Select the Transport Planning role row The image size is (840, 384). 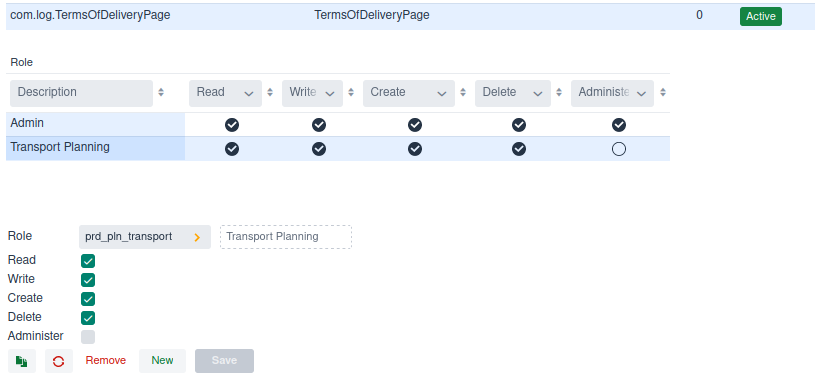coord(338,148)
